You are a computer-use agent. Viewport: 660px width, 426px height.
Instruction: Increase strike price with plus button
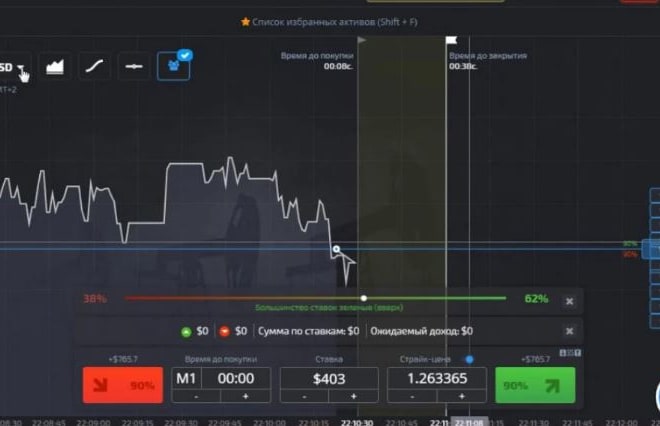(x=462, y=396)
